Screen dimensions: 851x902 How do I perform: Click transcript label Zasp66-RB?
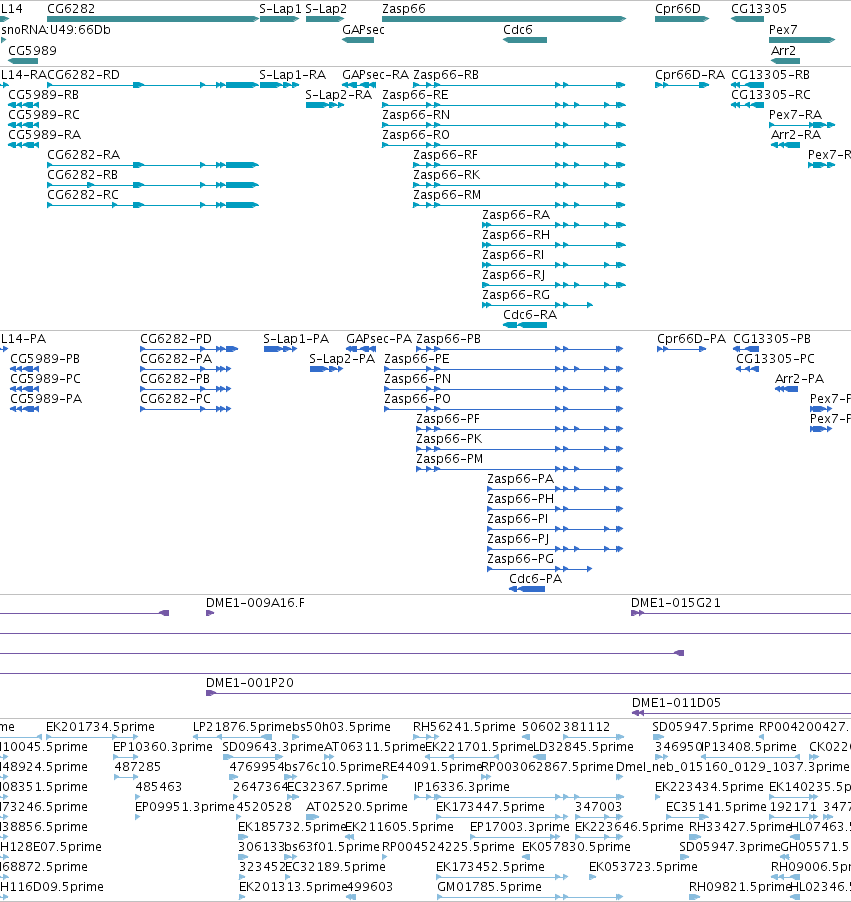point(446,75)
